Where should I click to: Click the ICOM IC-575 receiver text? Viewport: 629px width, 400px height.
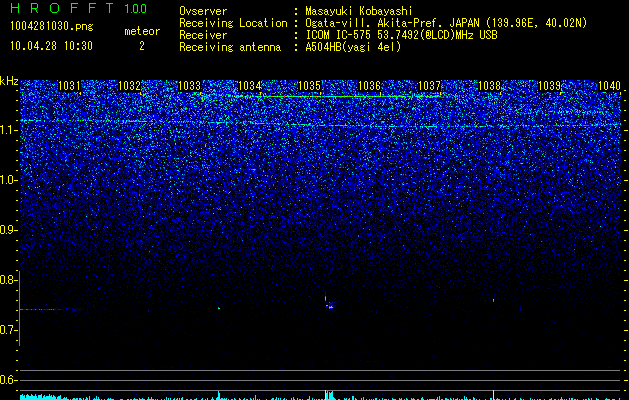pos(401,35)
